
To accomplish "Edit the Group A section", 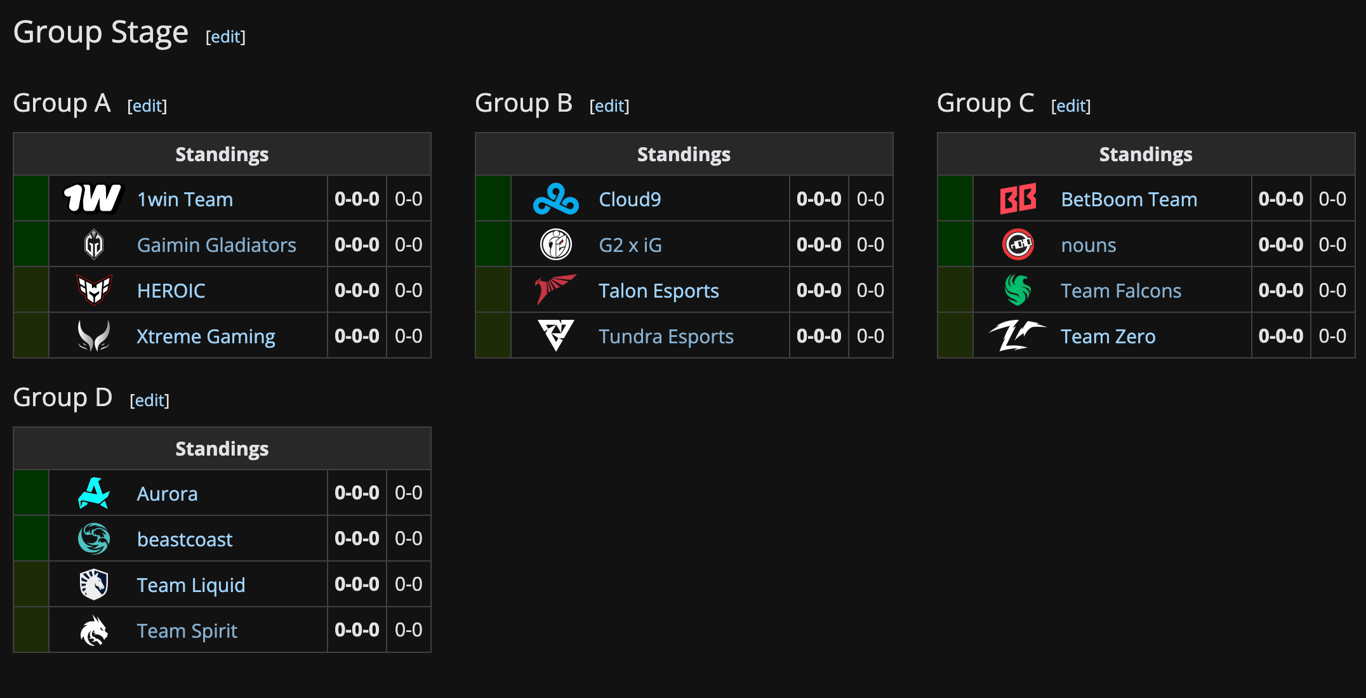I will click(x=147, y=105).
